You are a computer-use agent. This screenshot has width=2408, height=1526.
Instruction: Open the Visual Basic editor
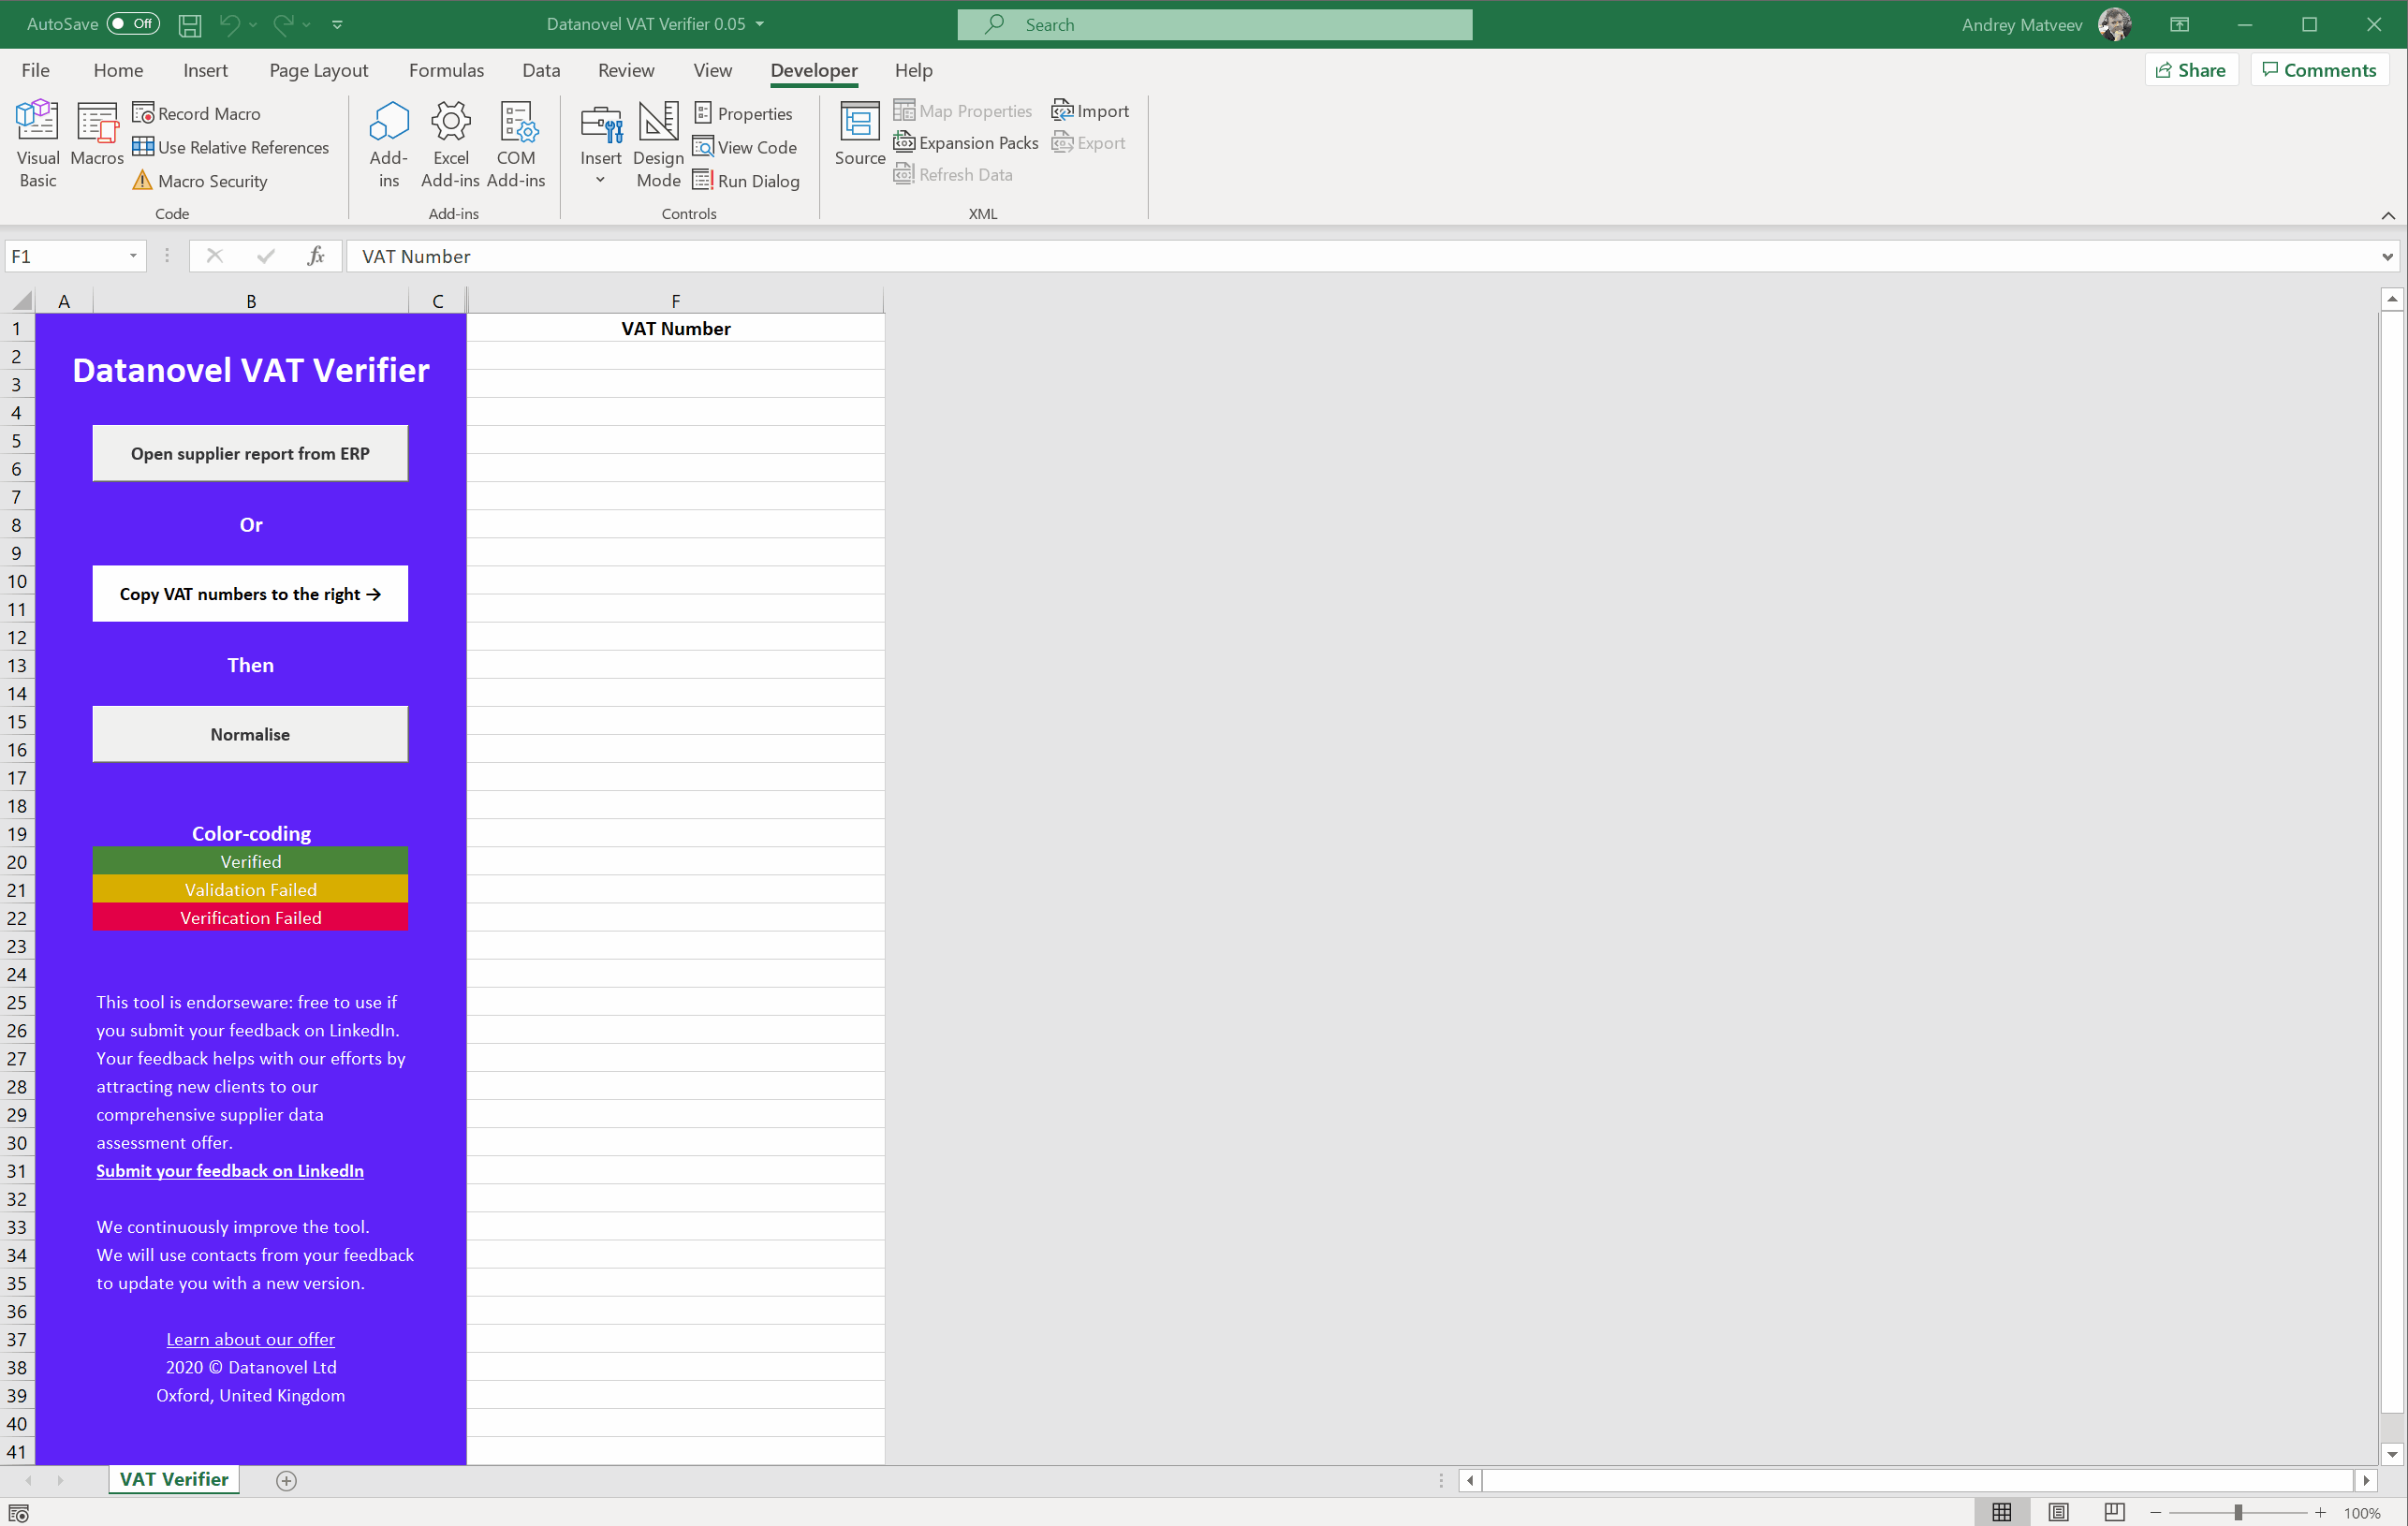[x=37, y=144]
